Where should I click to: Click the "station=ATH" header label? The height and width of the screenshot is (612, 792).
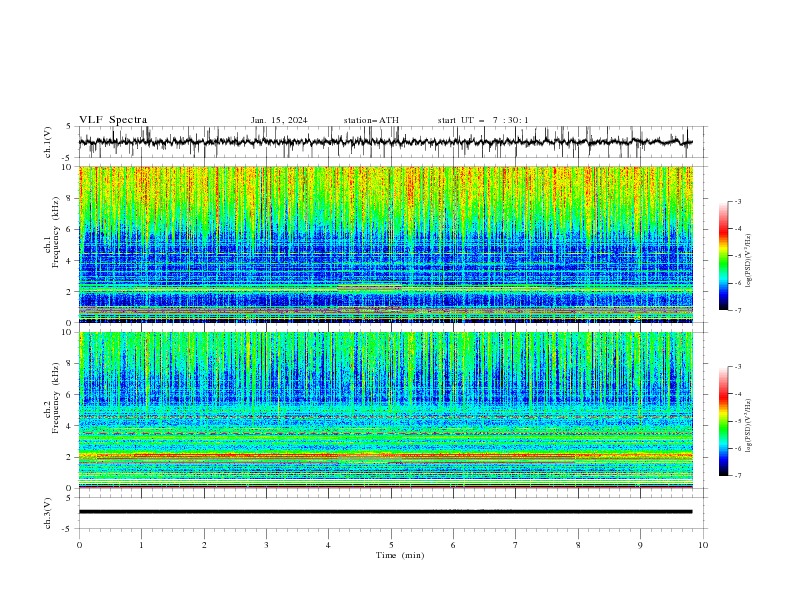pos(371,120)
